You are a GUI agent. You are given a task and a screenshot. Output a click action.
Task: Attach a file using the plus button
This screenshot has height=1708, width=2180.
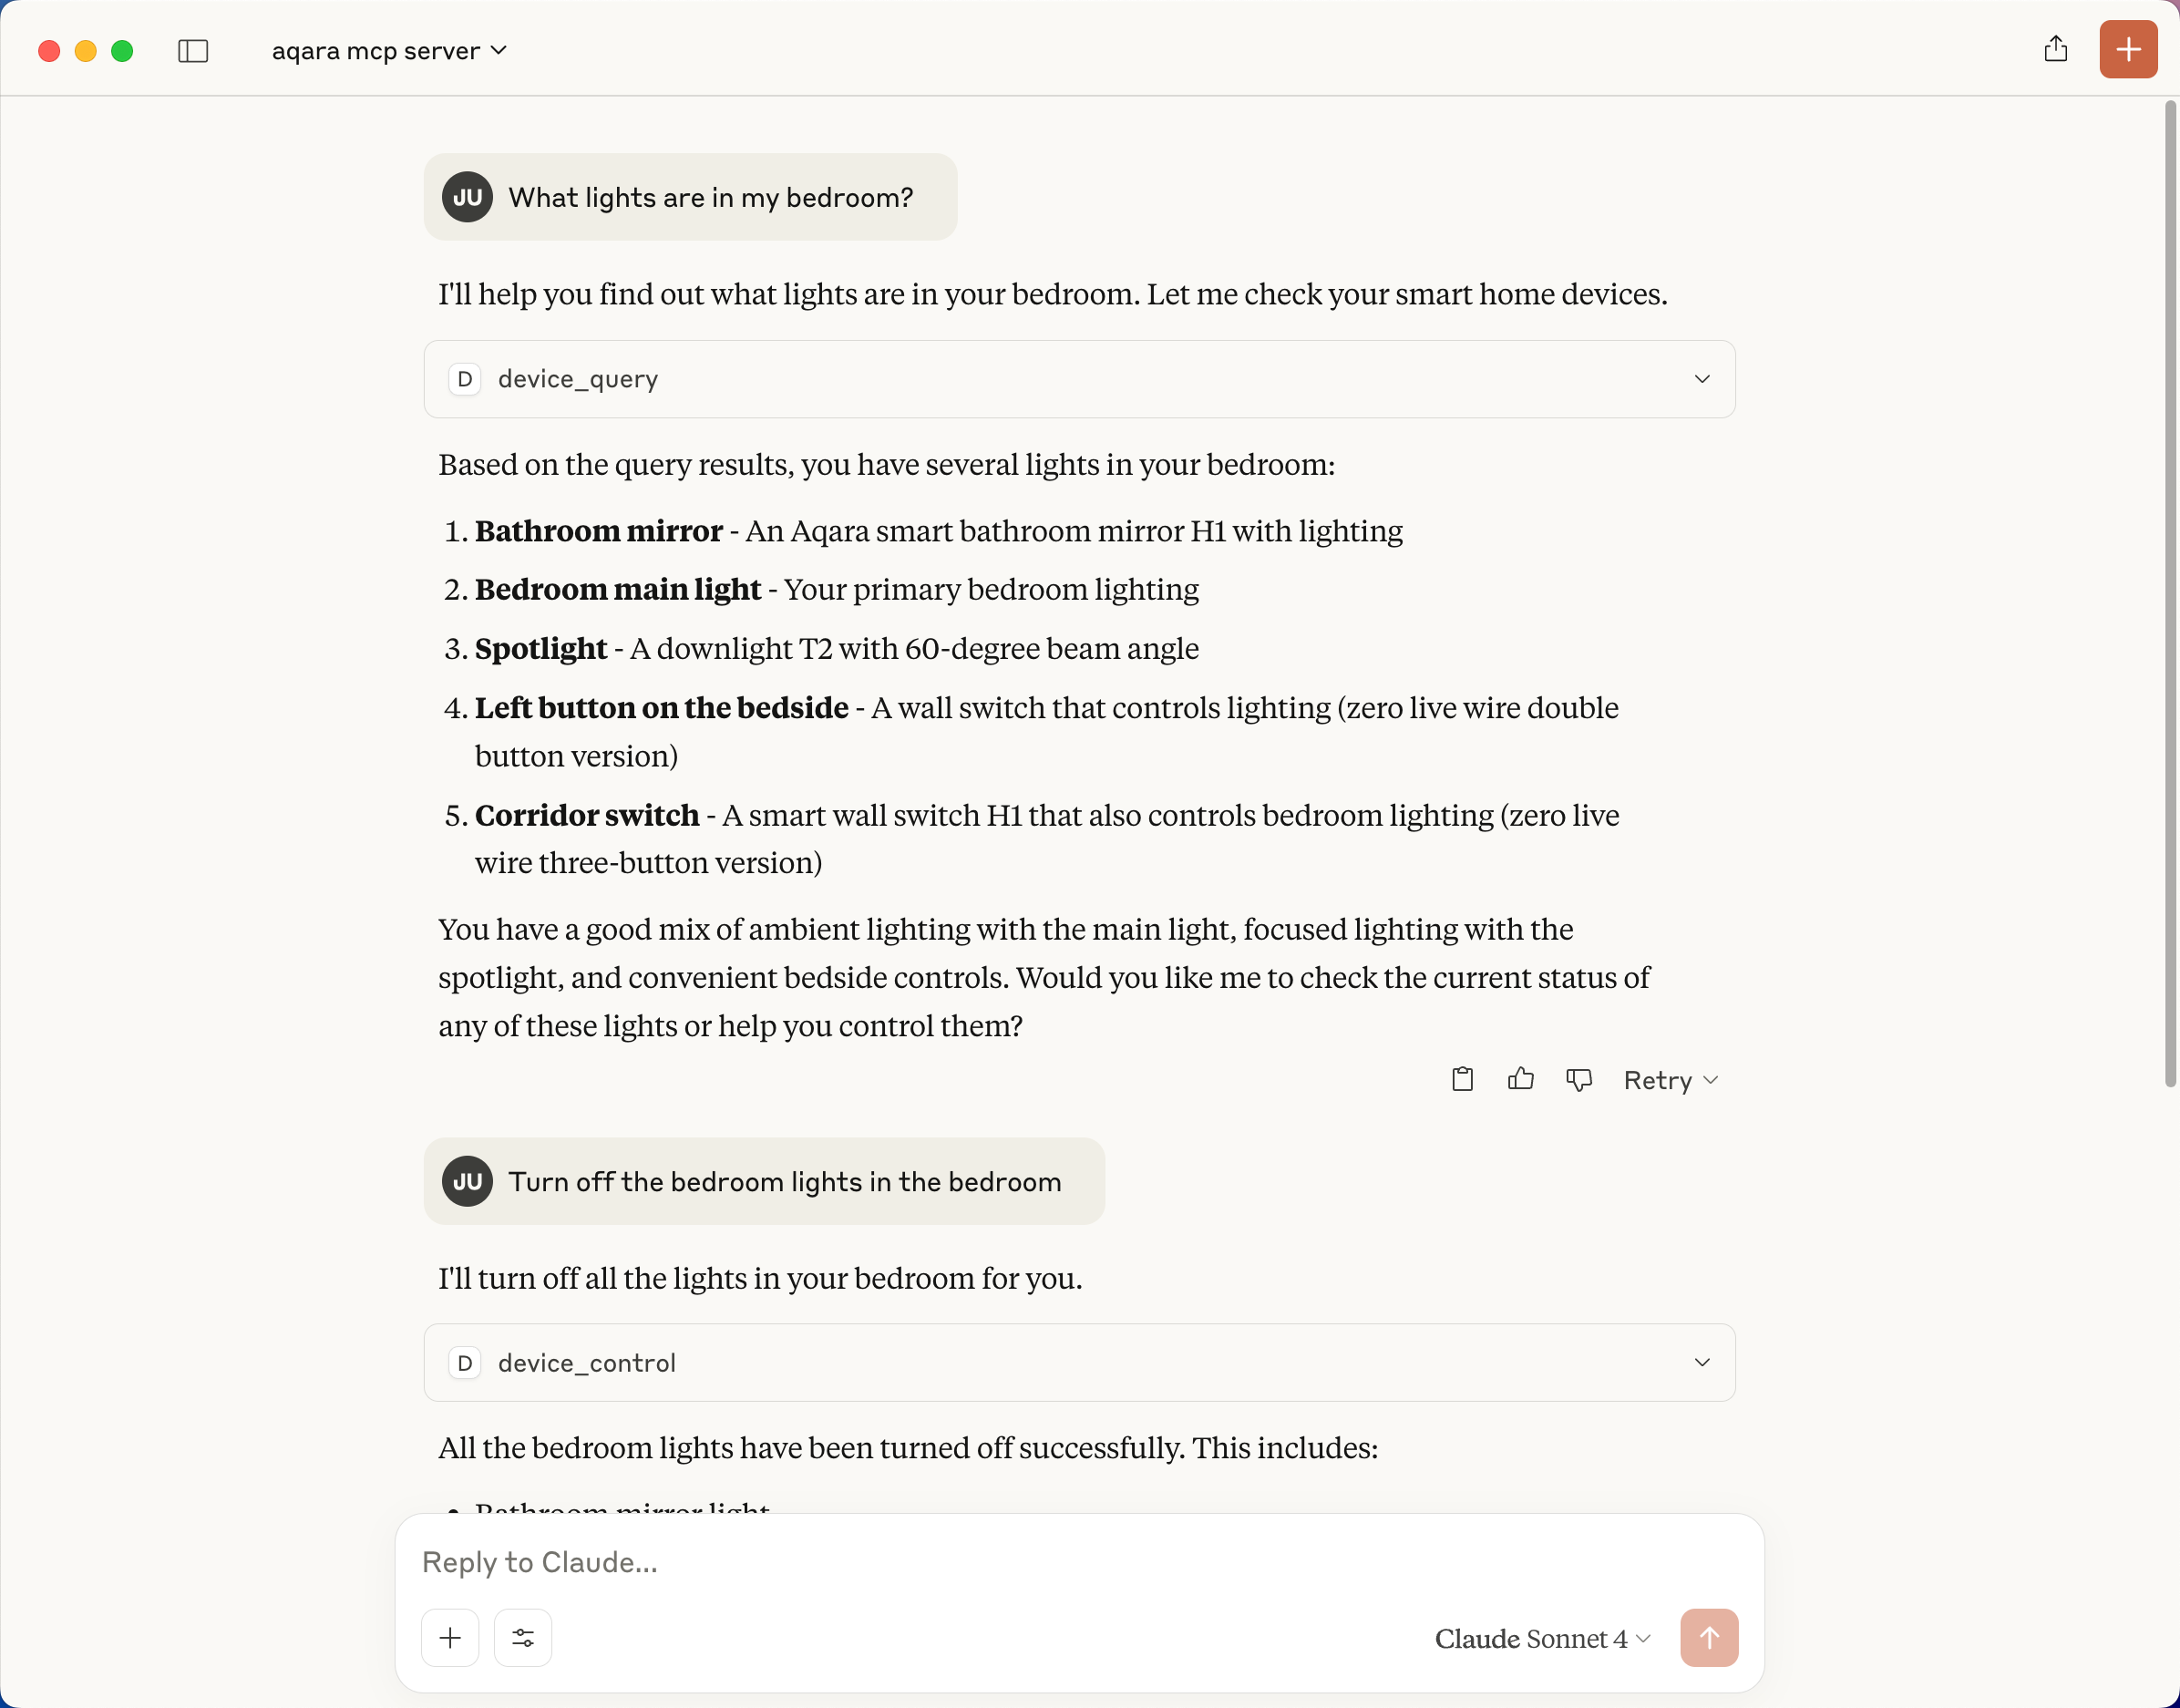[450, 1637]
